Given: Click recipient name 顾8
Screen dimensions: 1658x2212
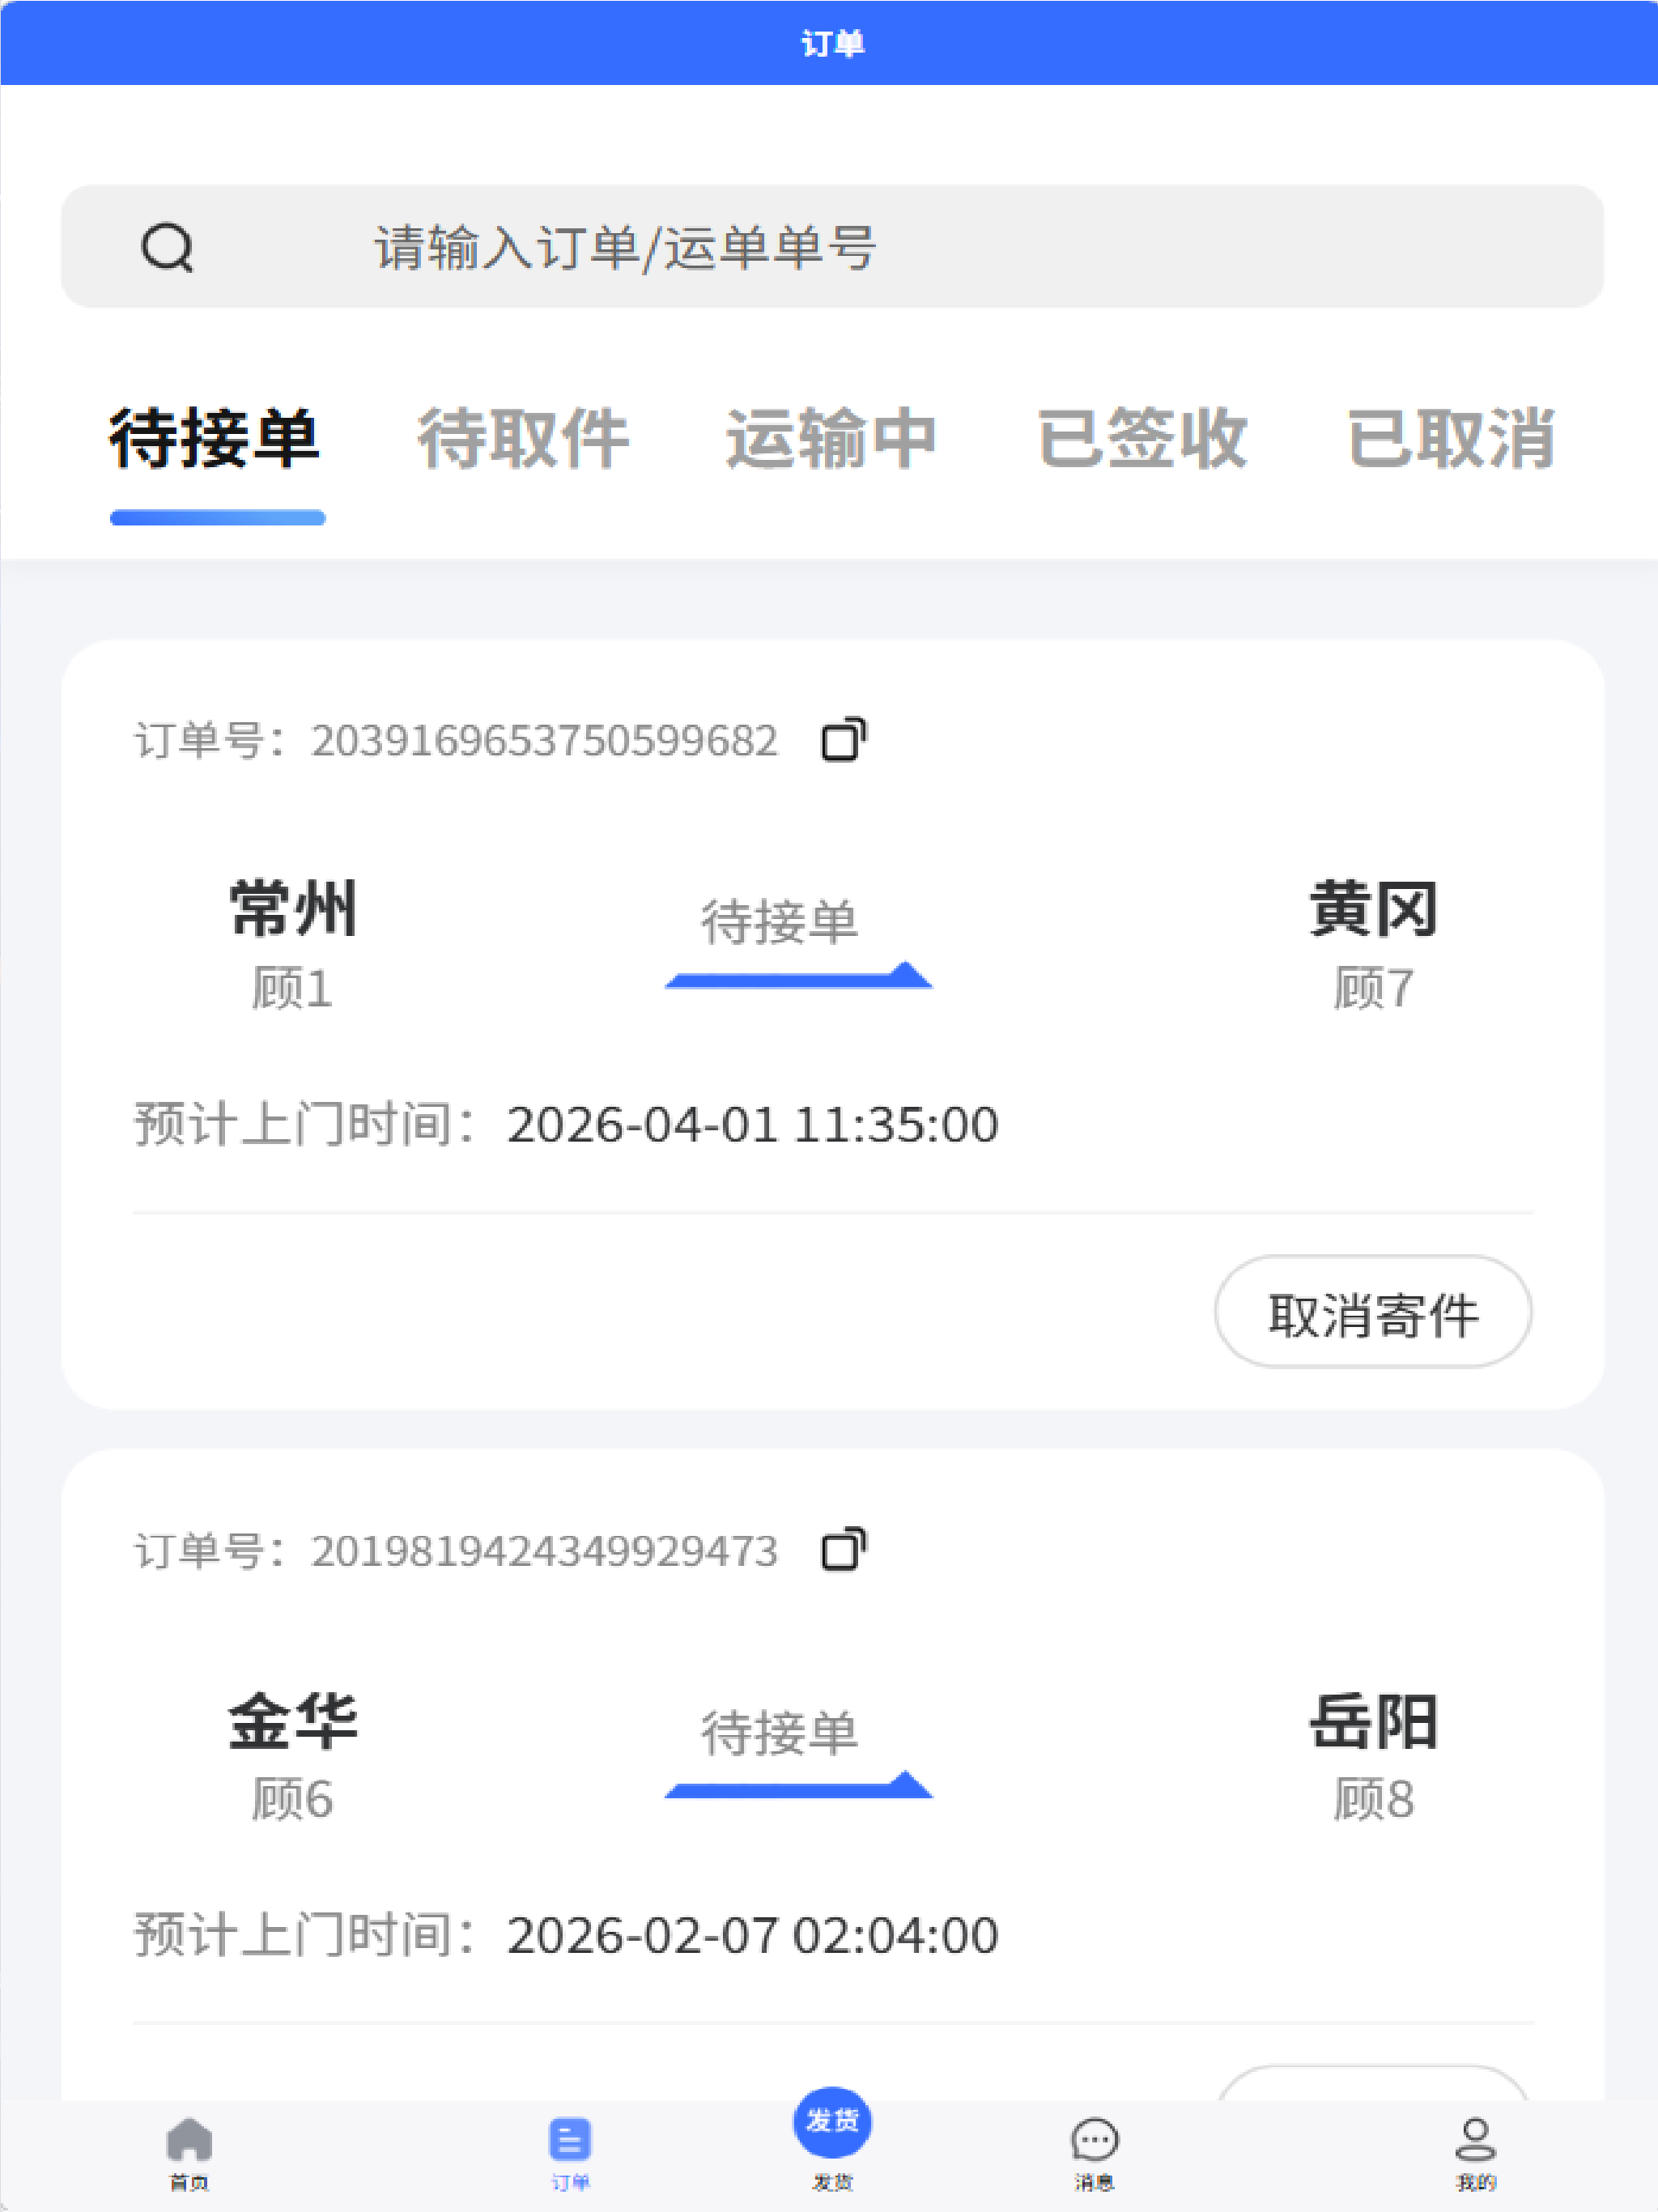Looking at the screenshot, I should point(1374,1799).
